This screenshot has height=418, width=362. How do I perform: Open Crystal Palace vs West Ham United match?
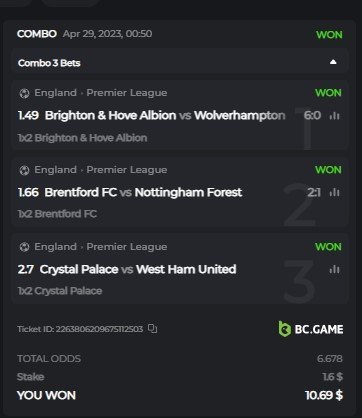click(x=138, y=269)
